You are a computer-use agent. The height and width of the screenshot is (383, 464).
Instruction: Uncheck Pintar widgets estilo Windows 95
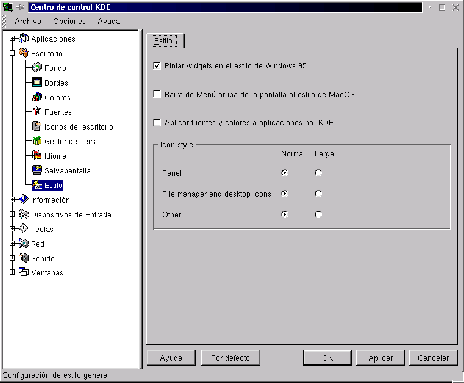(157, 66)
